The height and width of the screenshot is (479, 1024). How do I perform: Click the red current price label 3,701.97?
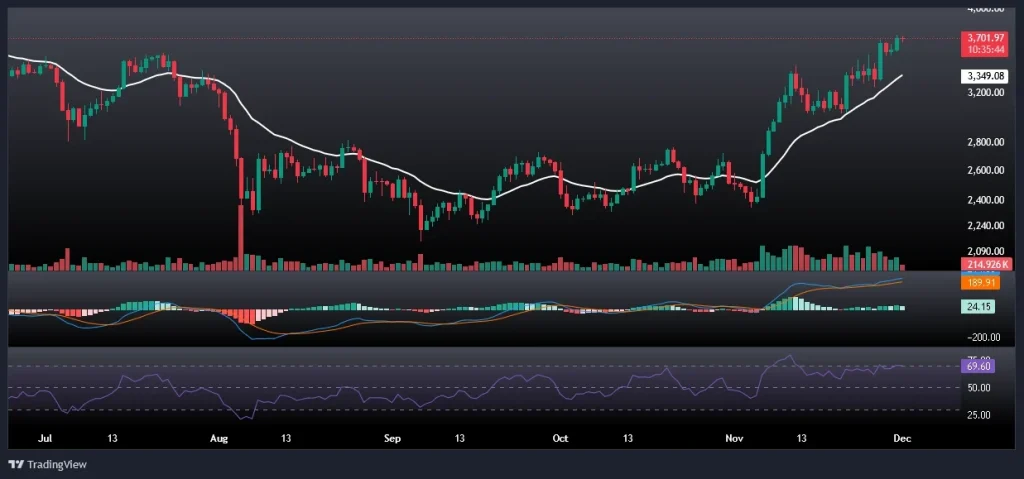pyautogui.click(x=981, y=38)
